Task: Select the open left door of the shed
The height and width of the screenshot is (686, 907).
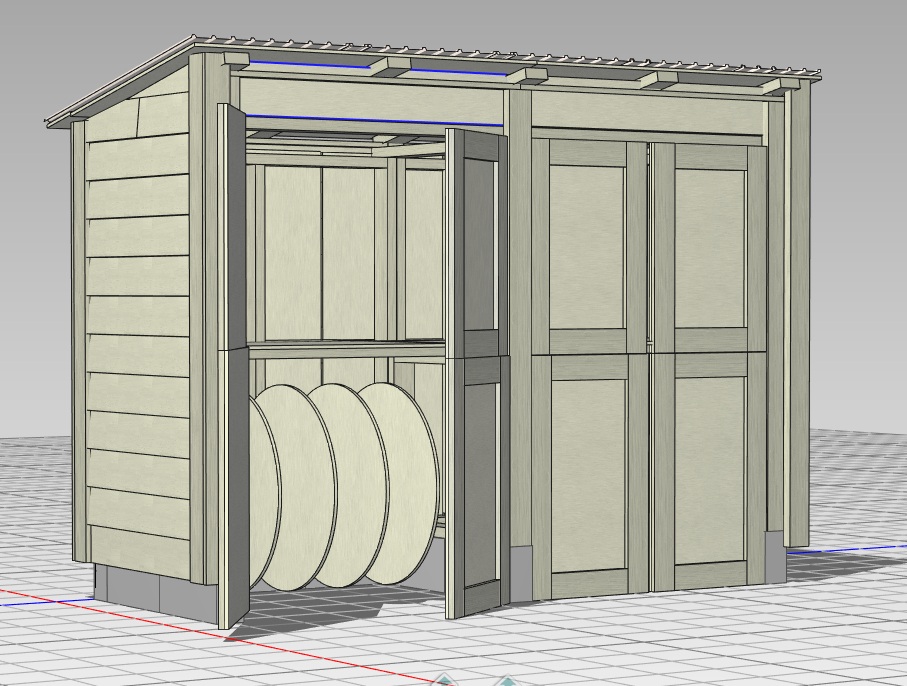Action: point(234,364)
